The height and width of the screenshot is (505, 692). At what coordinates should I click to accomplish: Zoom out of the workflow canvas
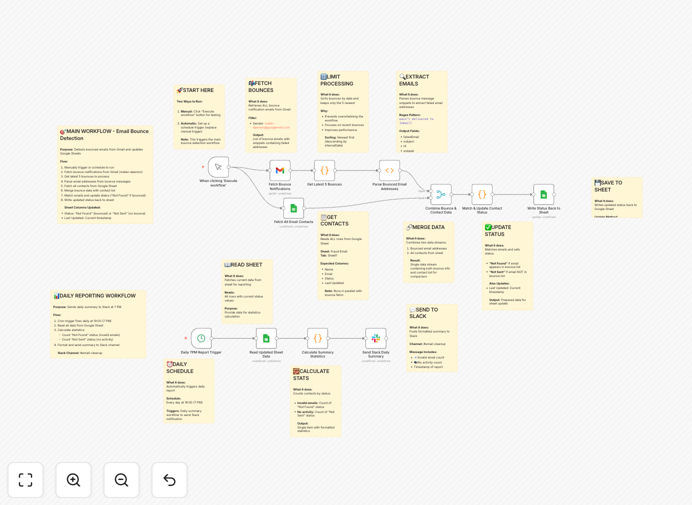121,480
